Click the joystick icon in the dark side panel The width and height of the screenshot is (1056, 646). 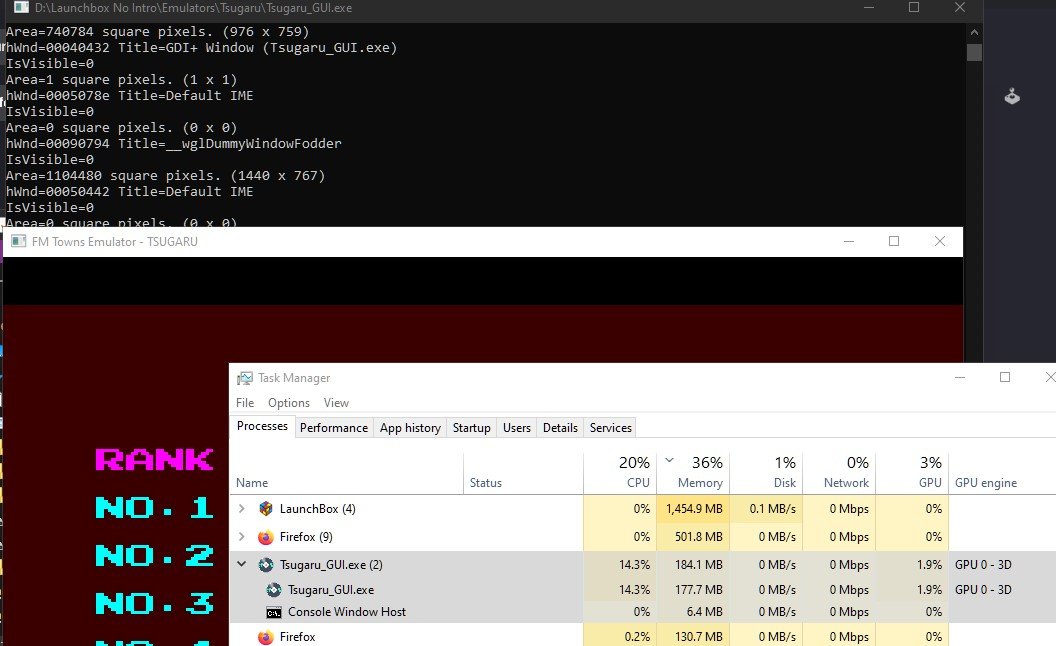(1012, 96)
